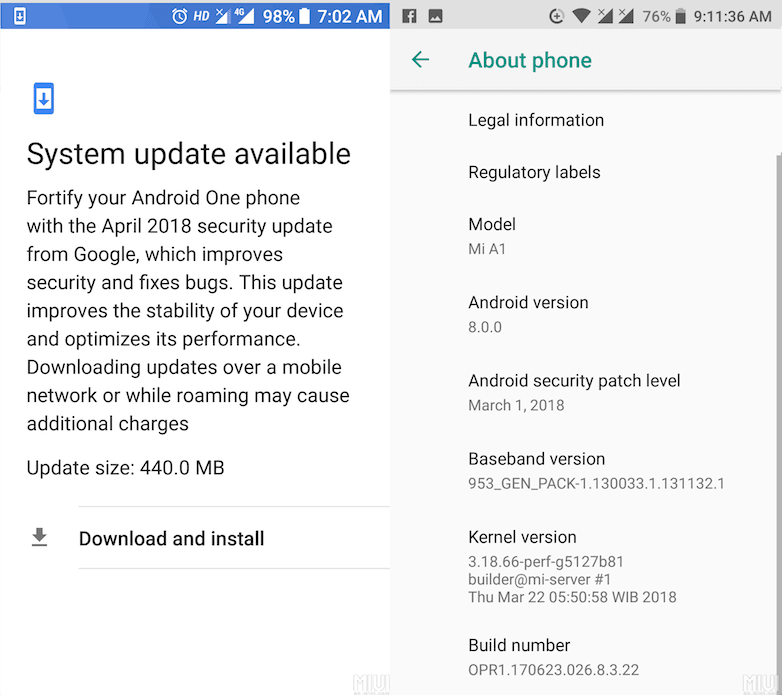Tap Android security patch level entry

586,393
